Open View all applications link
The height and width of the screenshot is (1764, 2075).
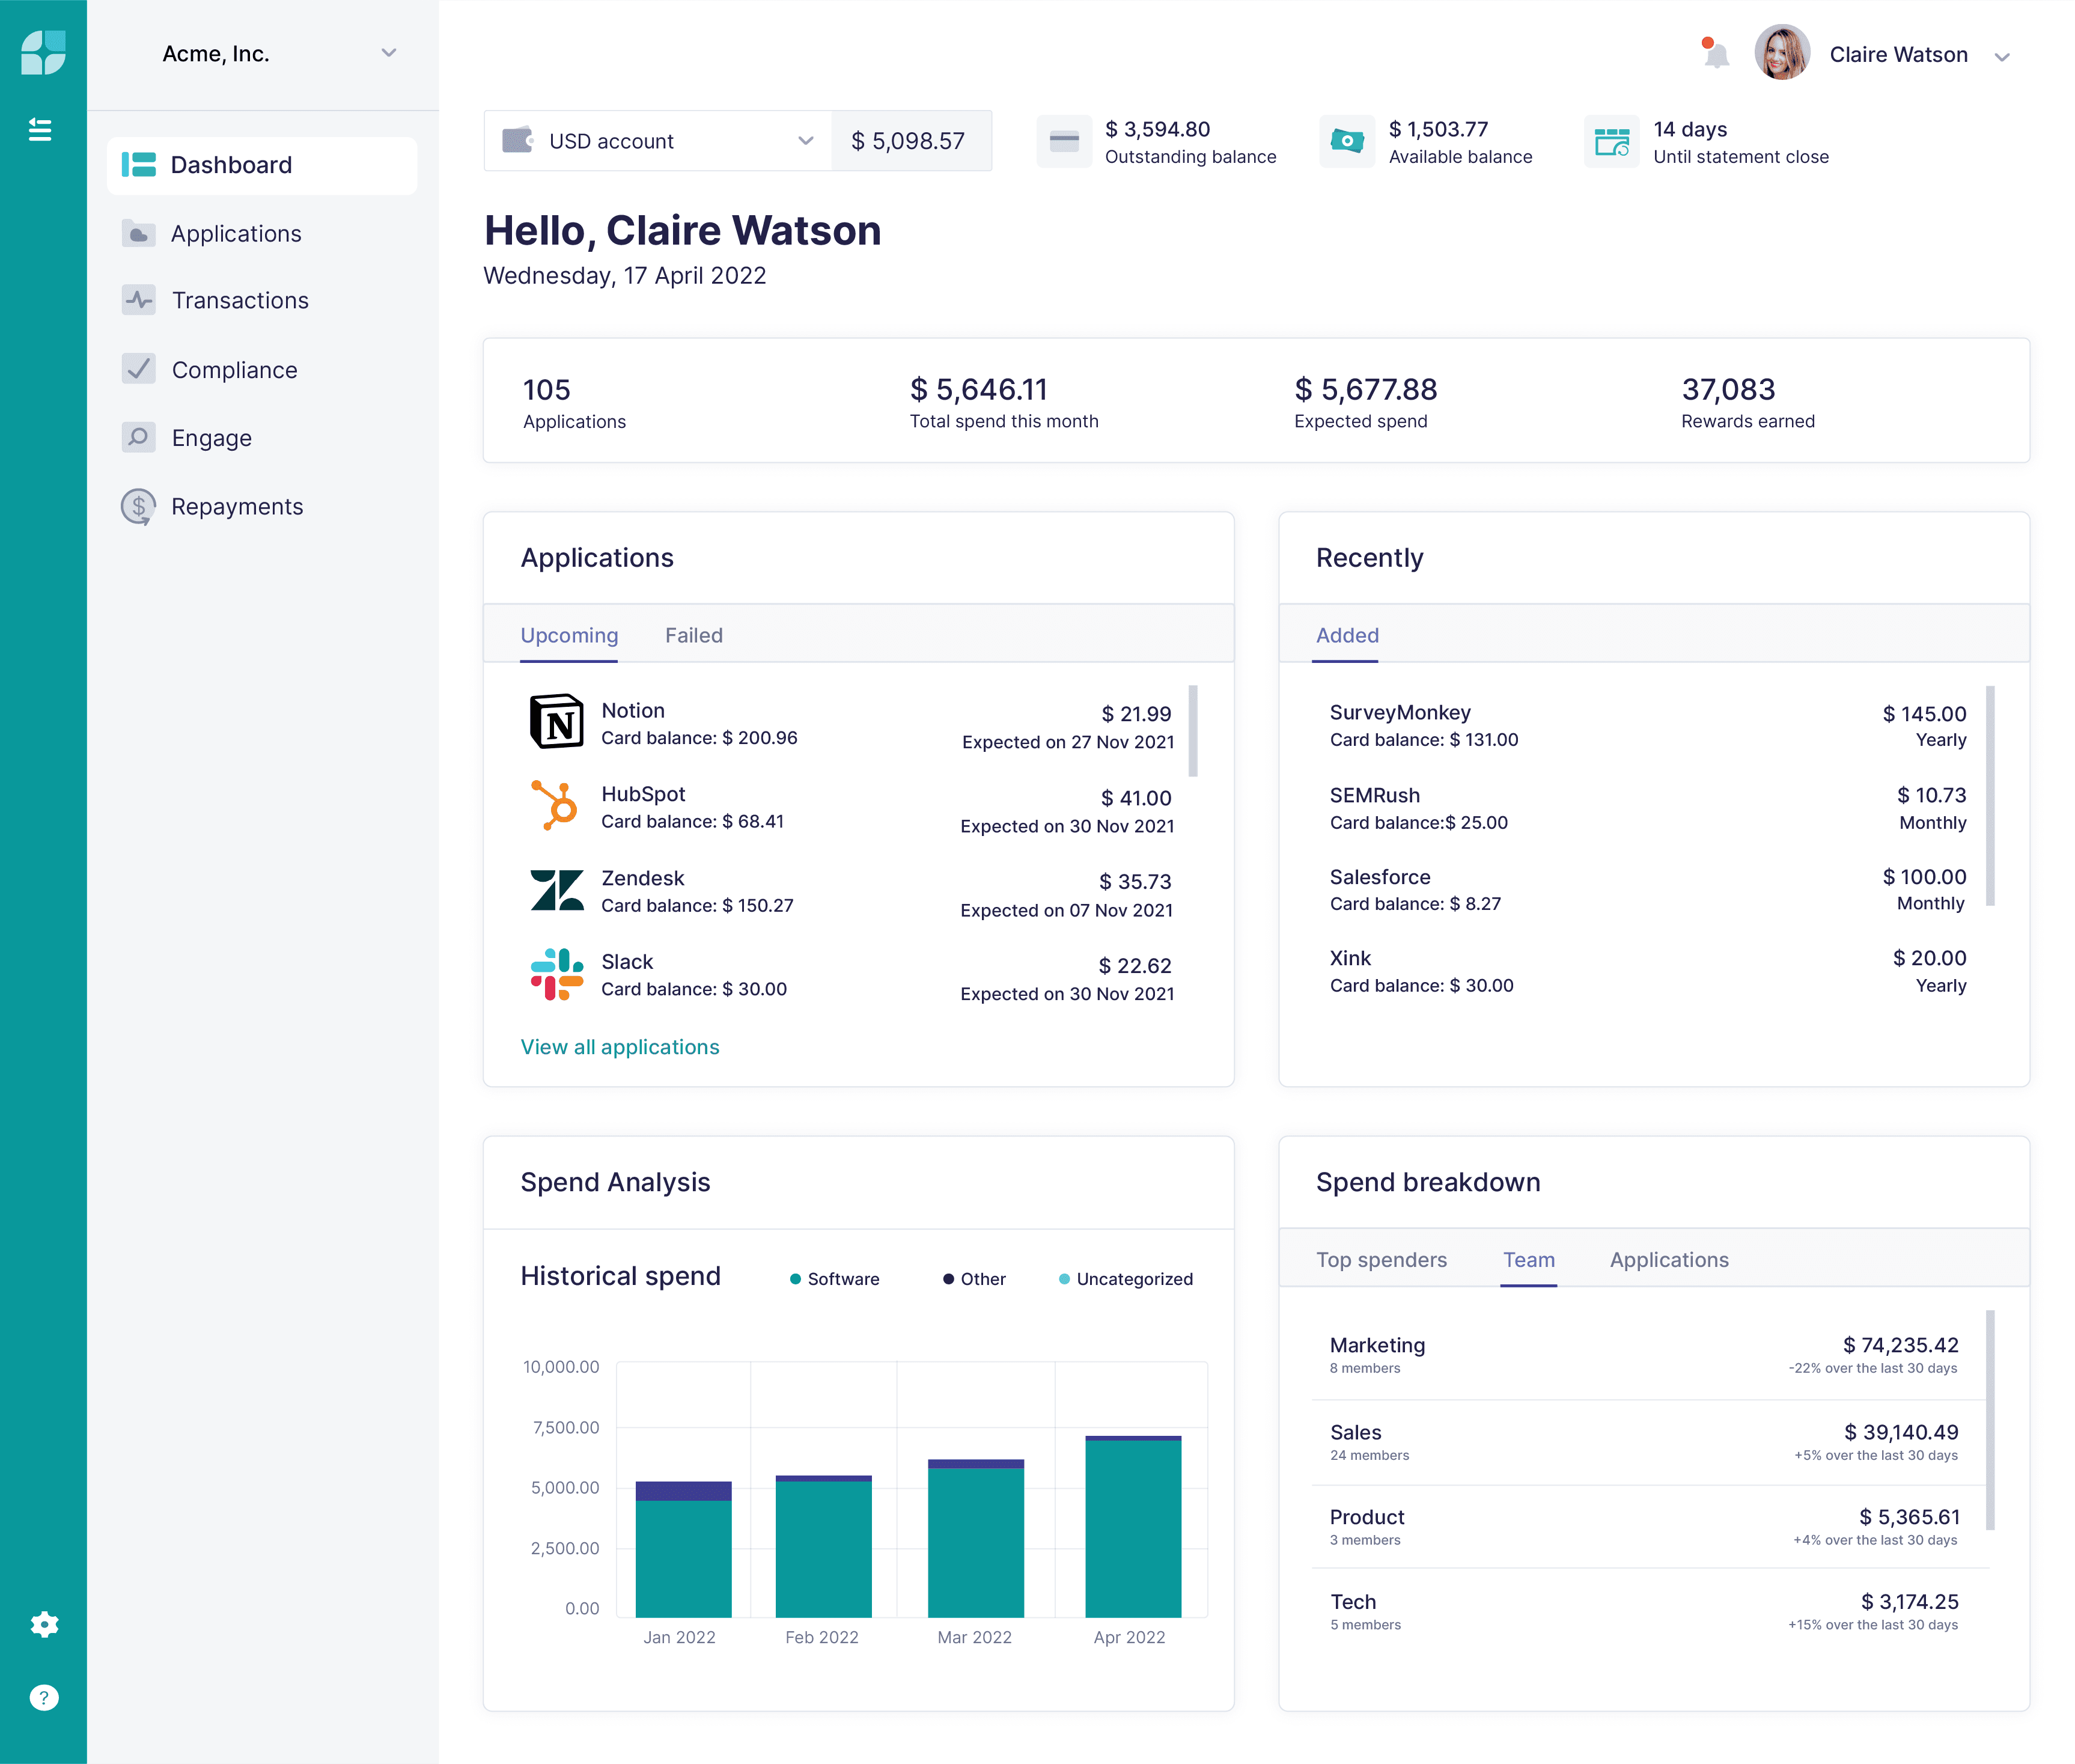619,1047
